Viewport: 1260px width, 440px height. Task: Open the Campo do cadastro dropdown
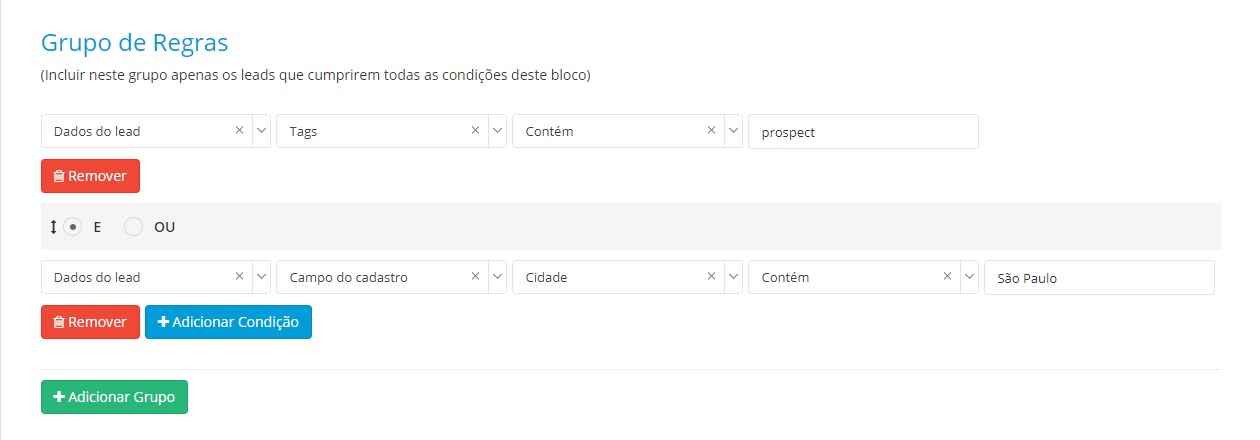(x=497, y=278)
